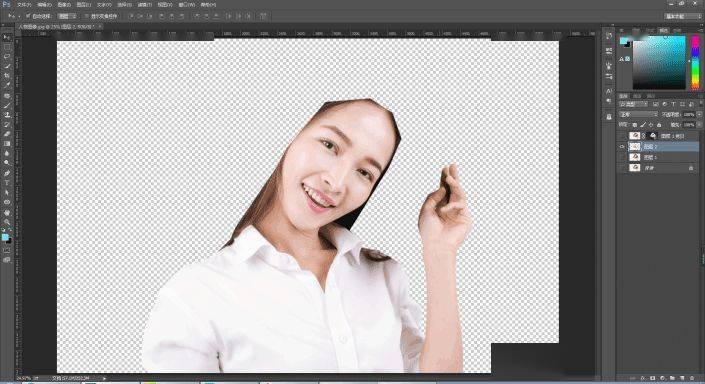The width and height of the screenshot is (705, 384).
Task: Open the Layer menu
Action: coord(84,4)
